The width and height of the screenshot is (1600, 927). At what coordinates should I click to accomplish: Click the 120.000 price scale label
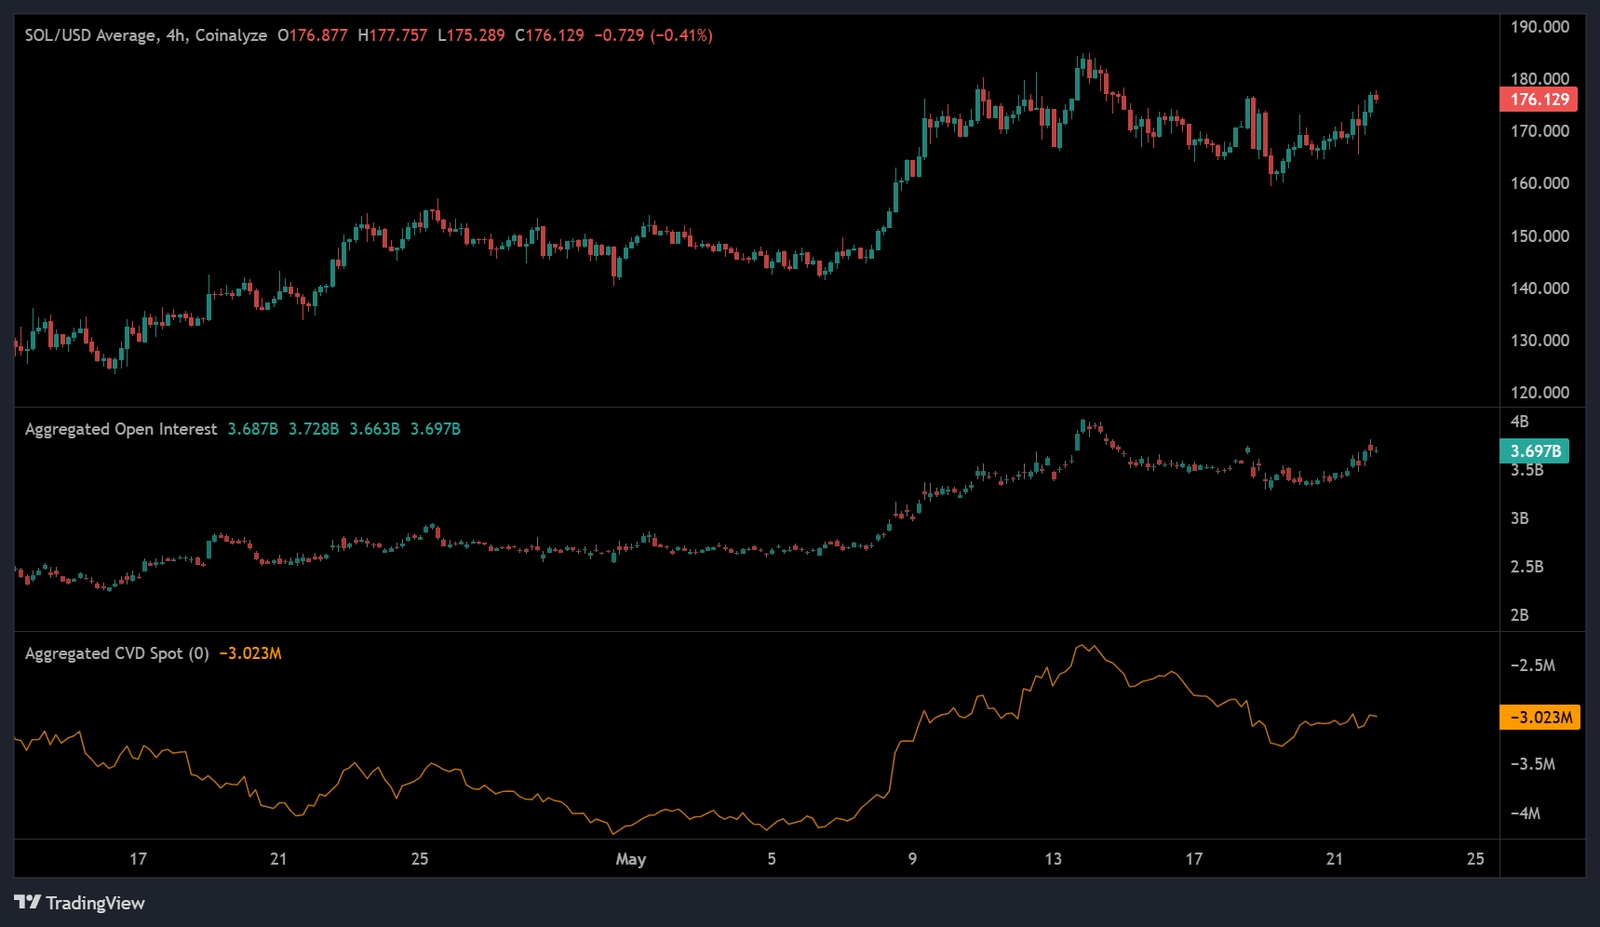point(1540,392)
